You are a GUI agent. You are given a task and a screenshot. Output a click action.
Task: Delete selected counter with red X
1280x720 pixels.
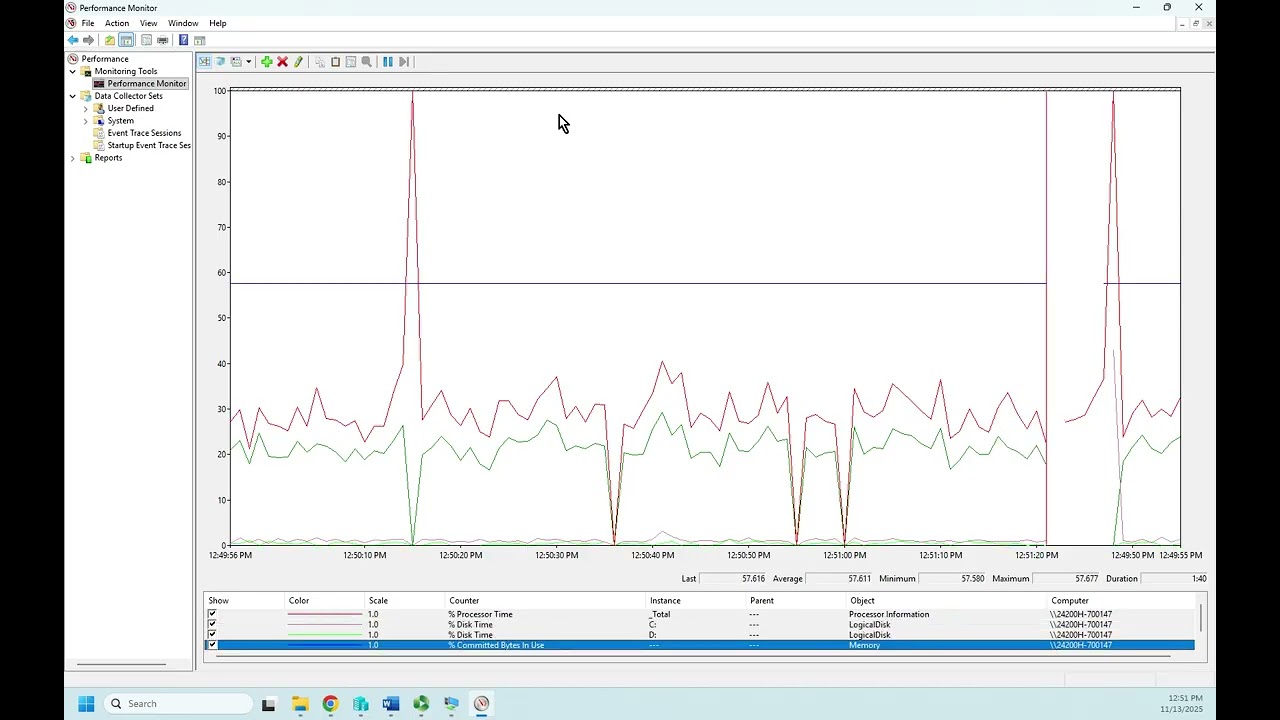click(282, 62)
